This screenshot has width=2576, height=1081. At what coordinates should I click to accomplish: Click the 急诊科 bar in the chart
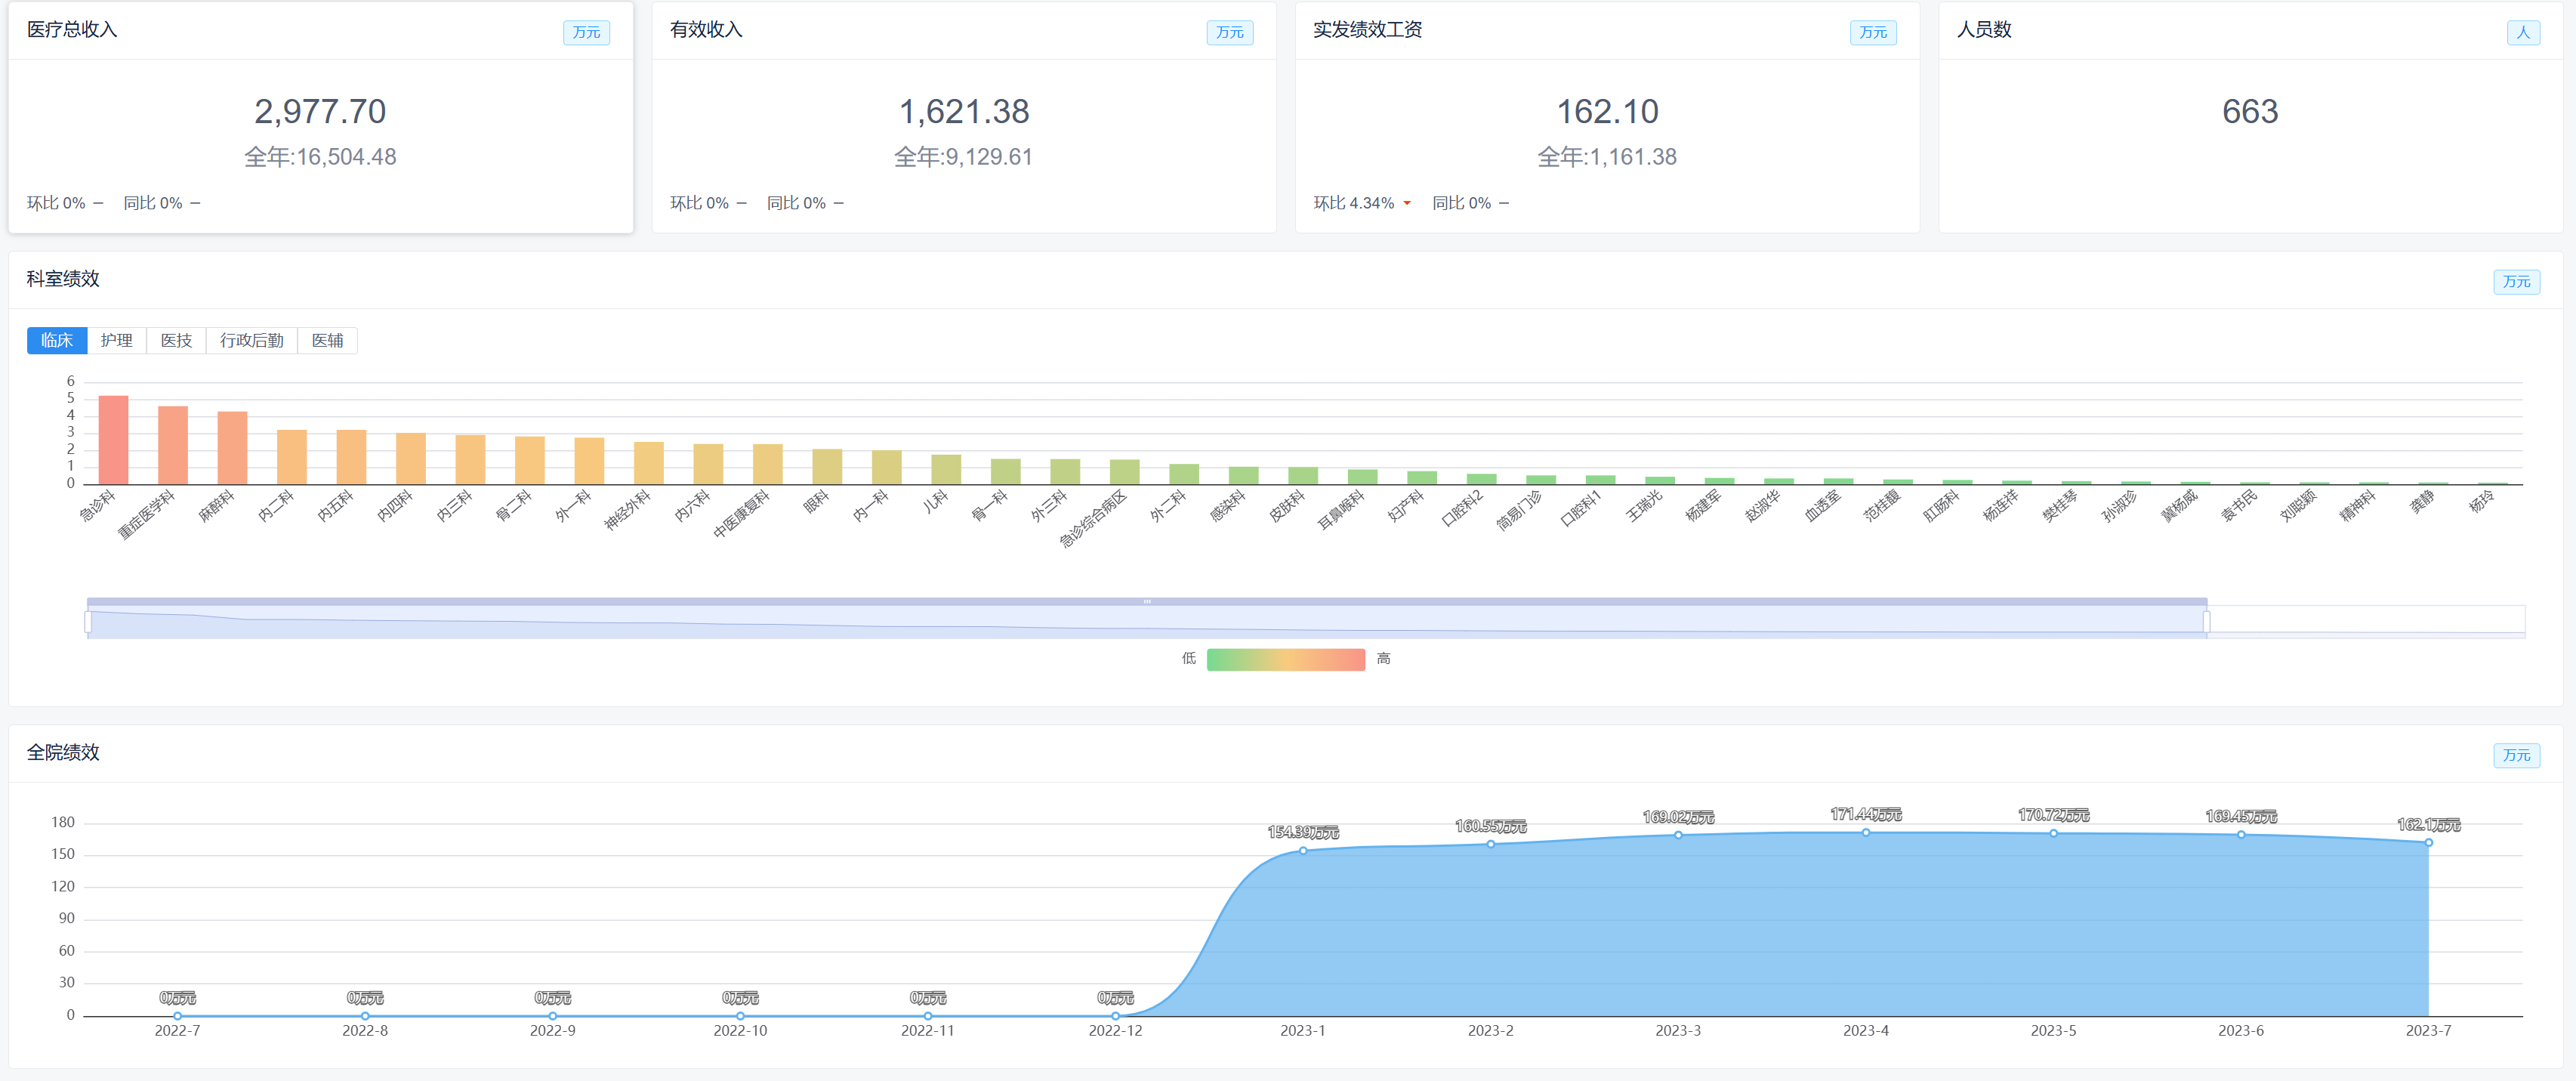(x=113, y=440)
